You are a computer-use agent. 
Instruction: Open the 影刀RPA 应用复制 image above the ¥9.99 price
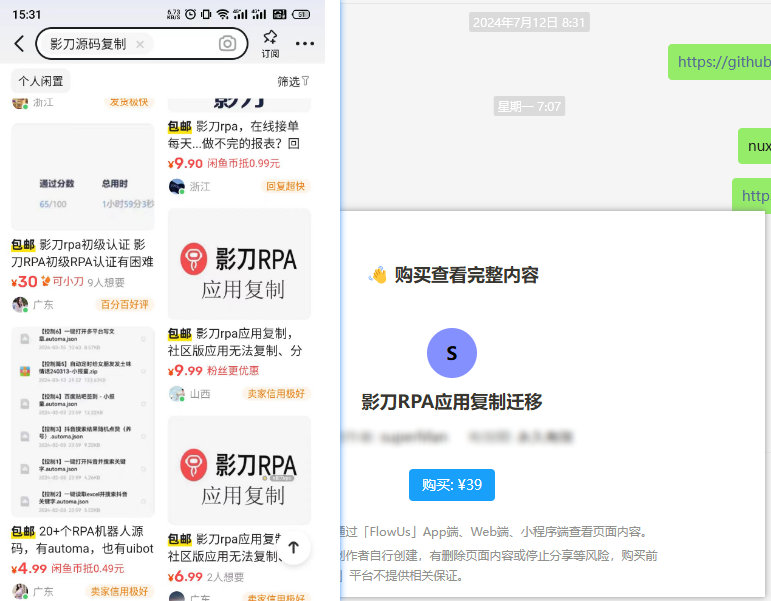coord(239,264)
